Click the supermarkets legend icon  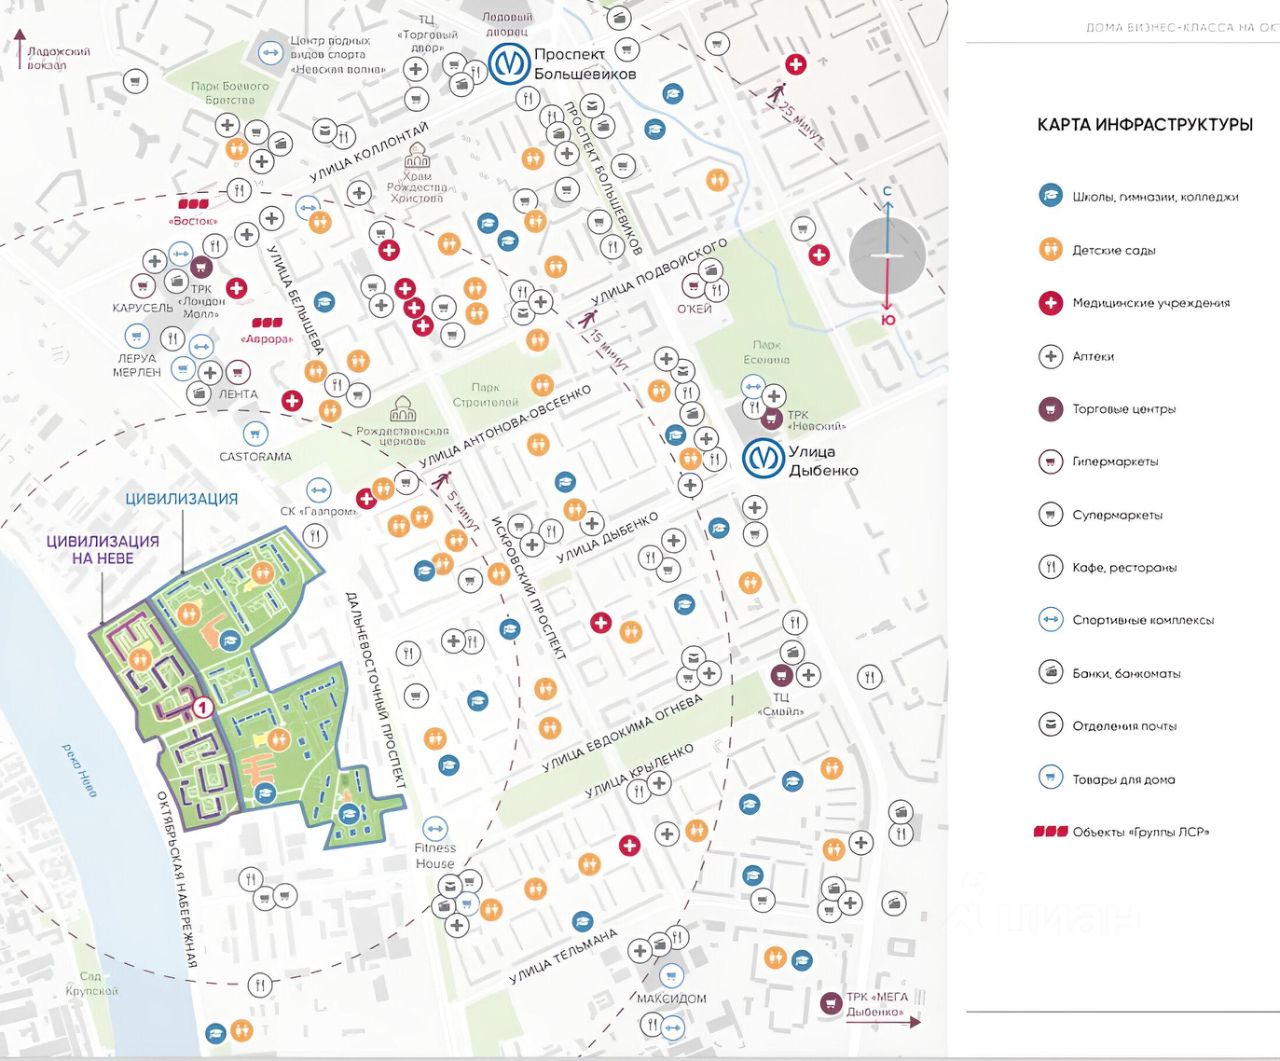pos(1050,514)
